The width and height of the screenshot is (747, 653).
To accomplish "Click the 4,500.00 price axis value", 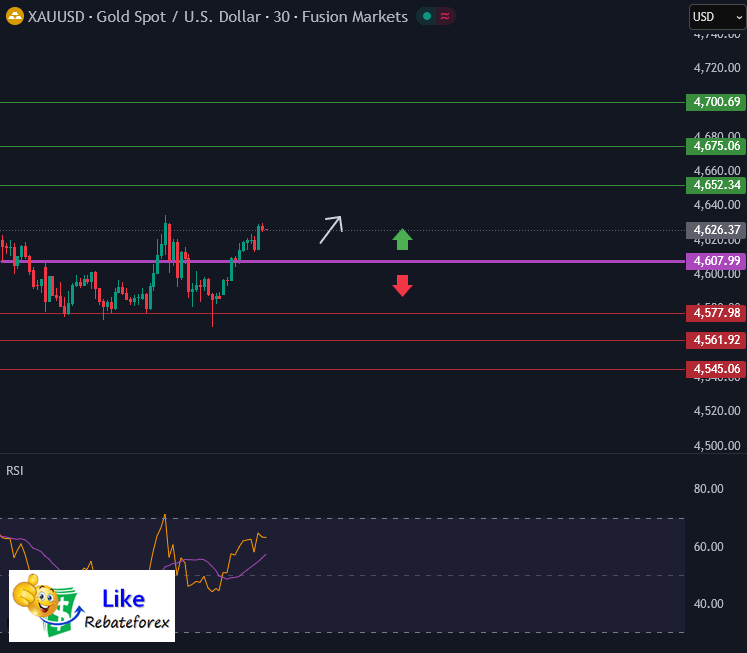I will pyautogui.click(x=717, y=446).
